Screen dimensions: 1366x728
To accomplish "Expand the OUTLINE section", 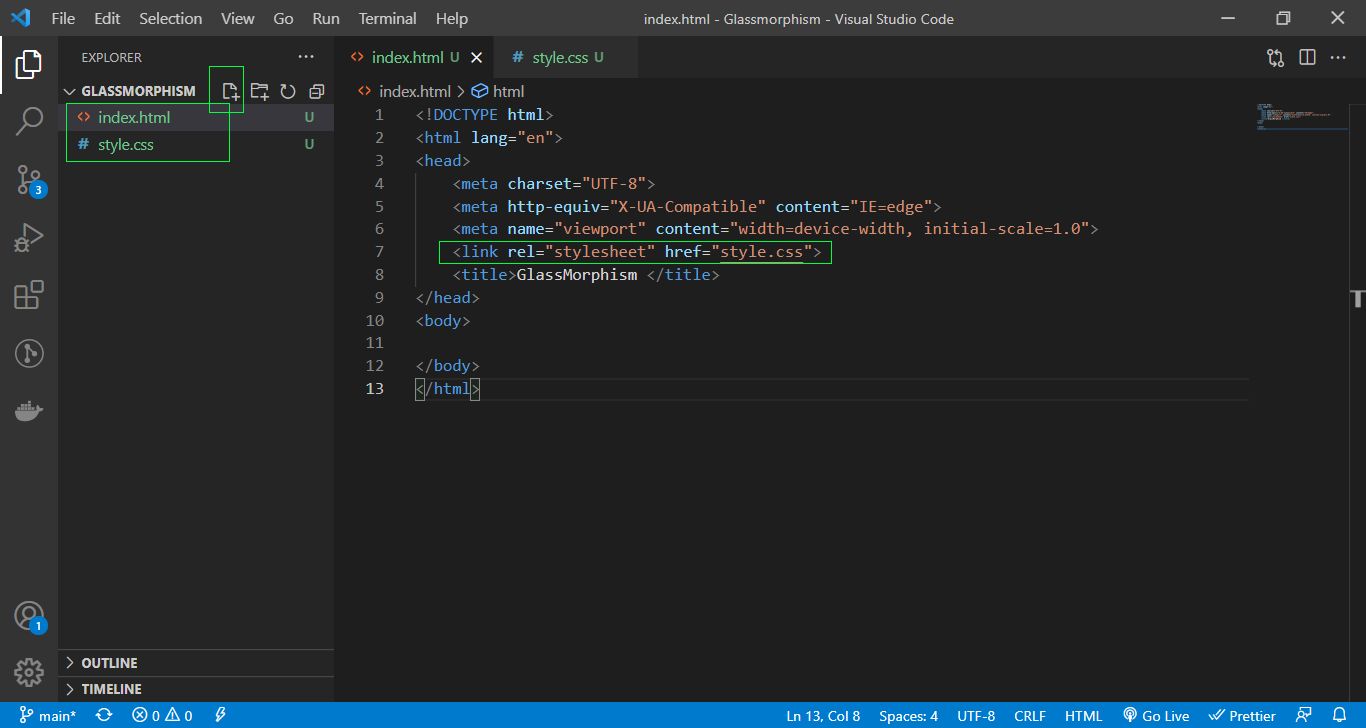I will pyautogui.click(x=196, y=663).
